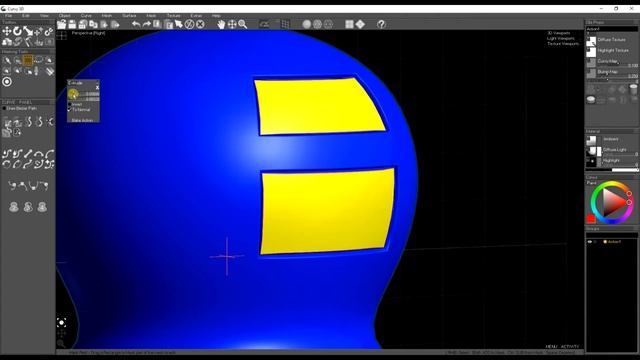Viewport: 640px width, 360px height.
Task: Click the first lathe stamp icon at bottom
Action: tap(14, 207)
